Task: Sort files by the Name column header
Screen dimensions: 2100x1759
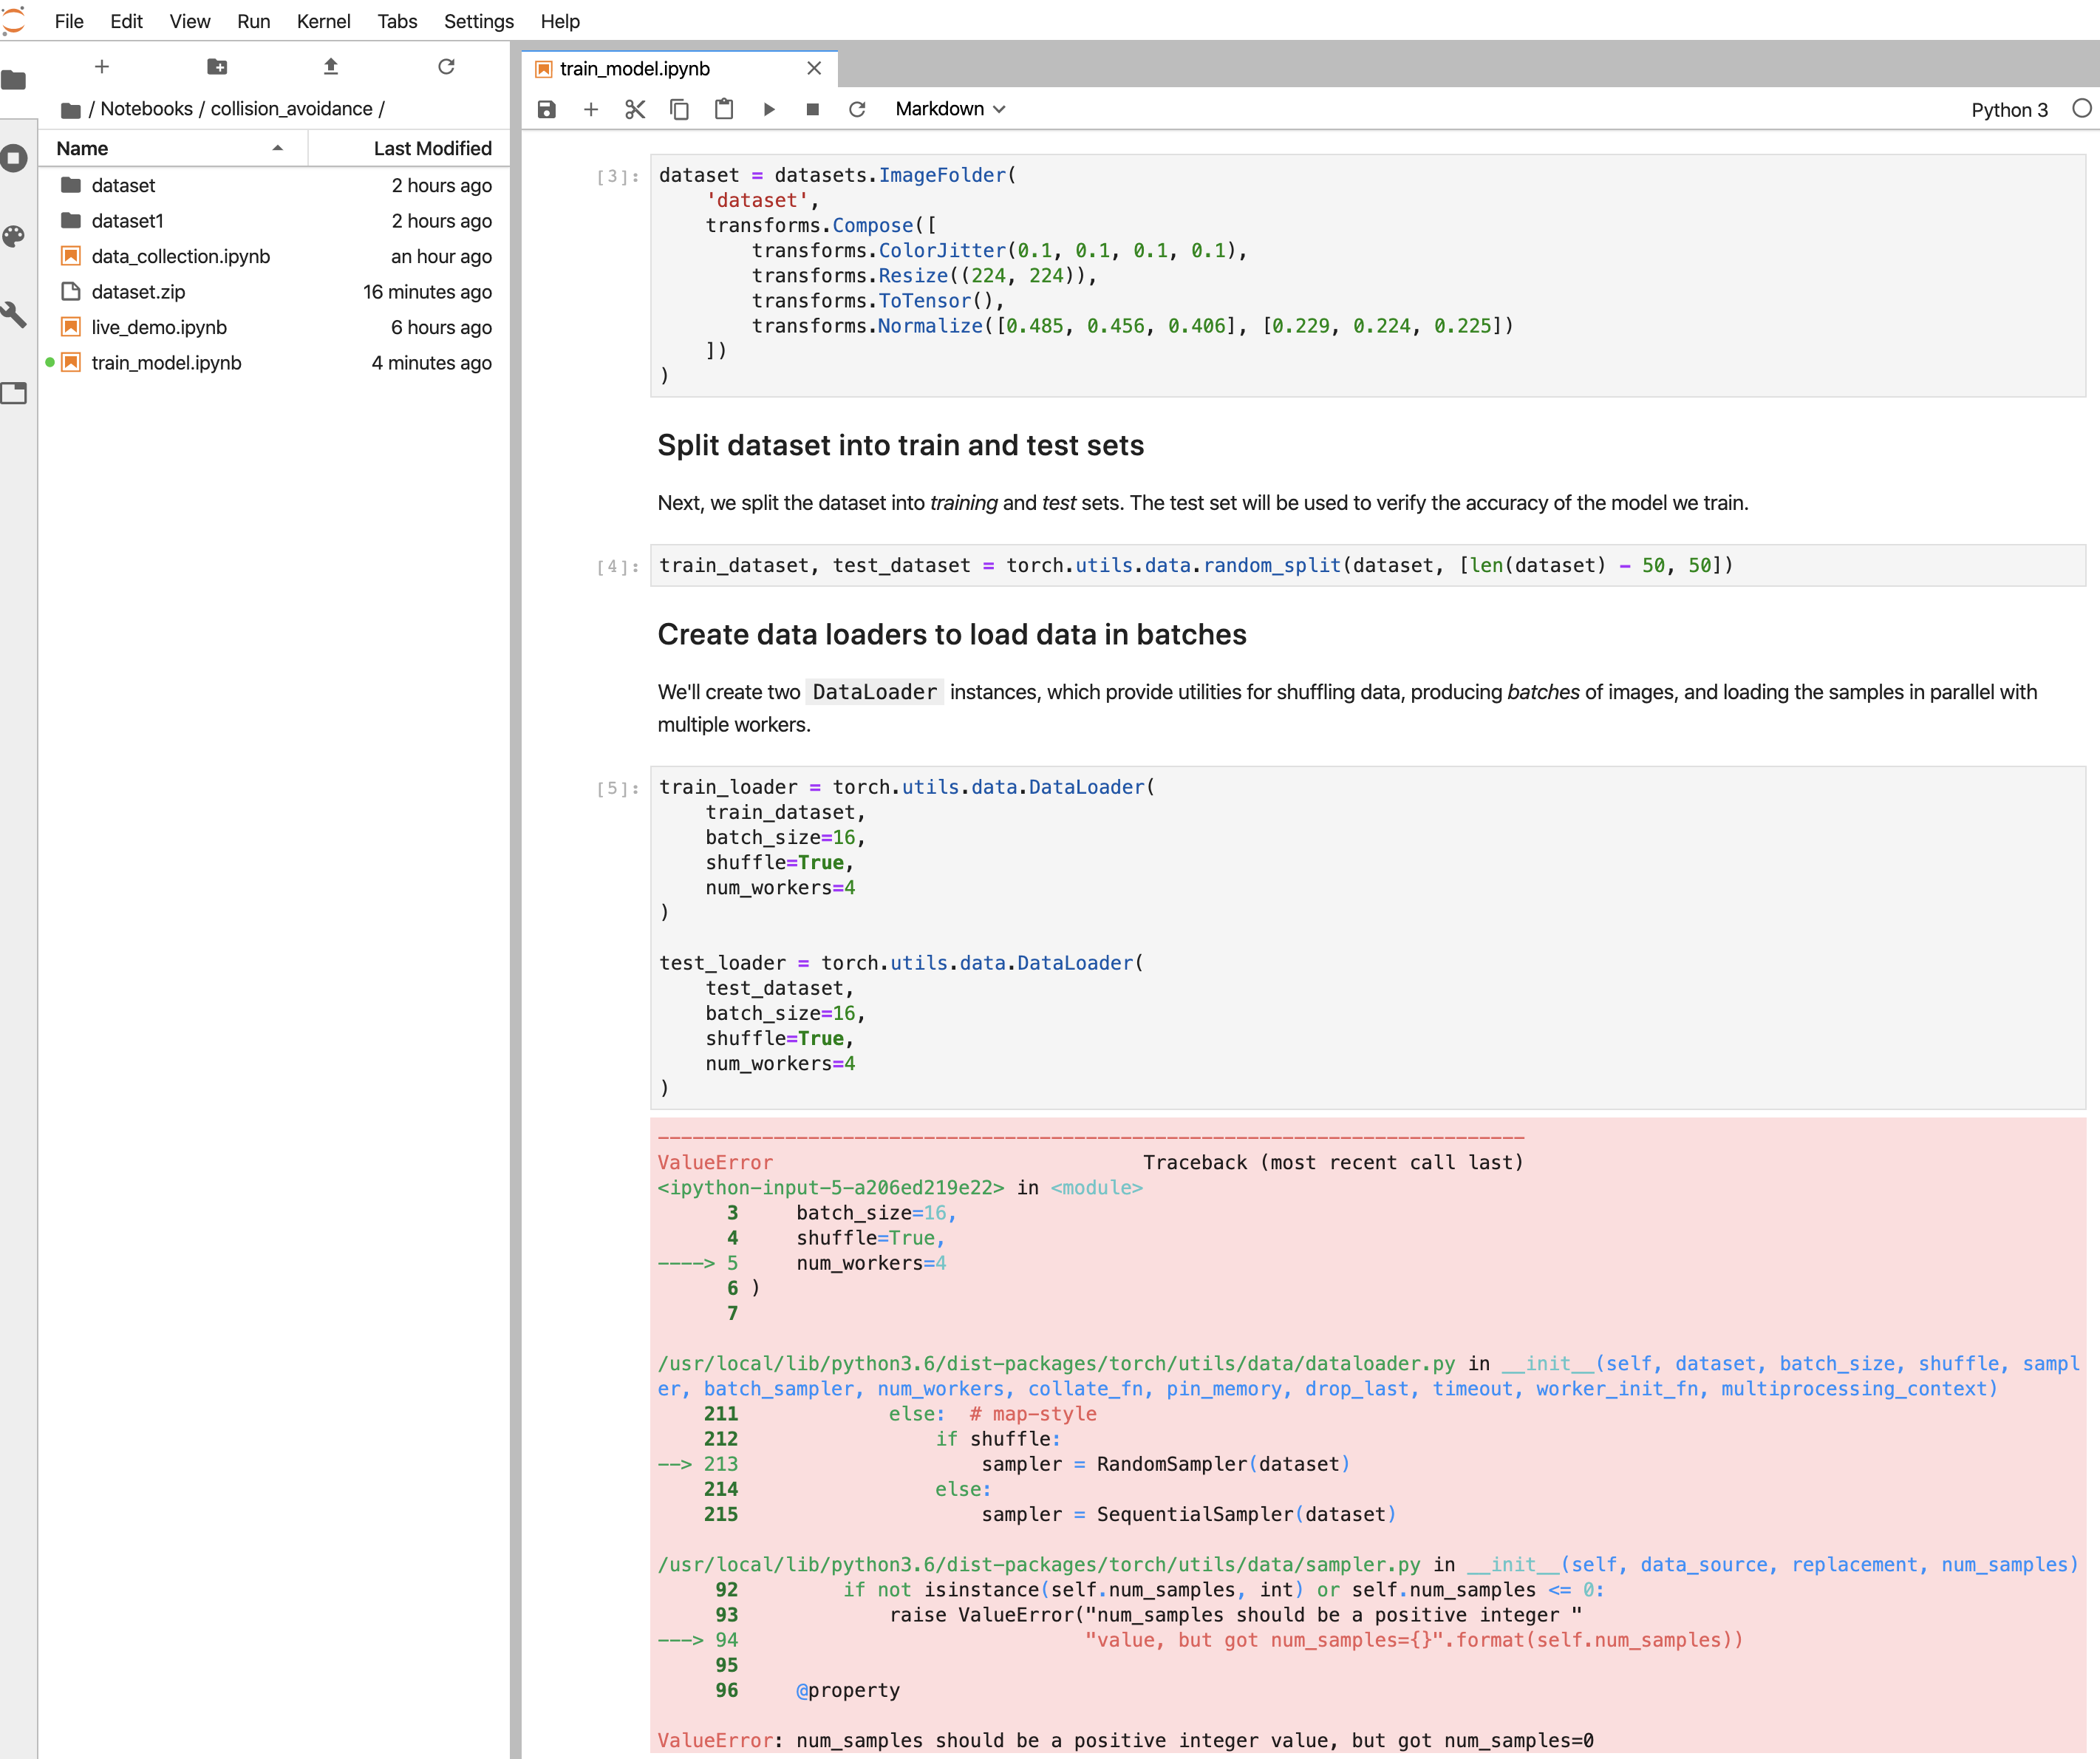Action: tap(82, 148)
